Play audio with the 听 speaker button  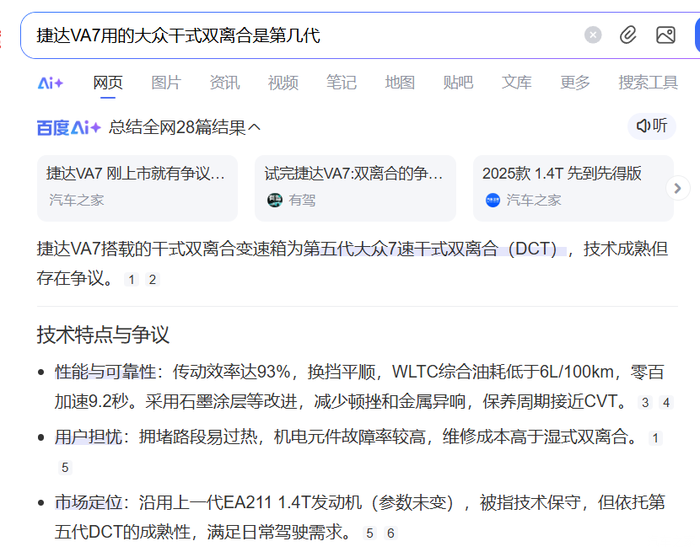click(x=652, y=126)
